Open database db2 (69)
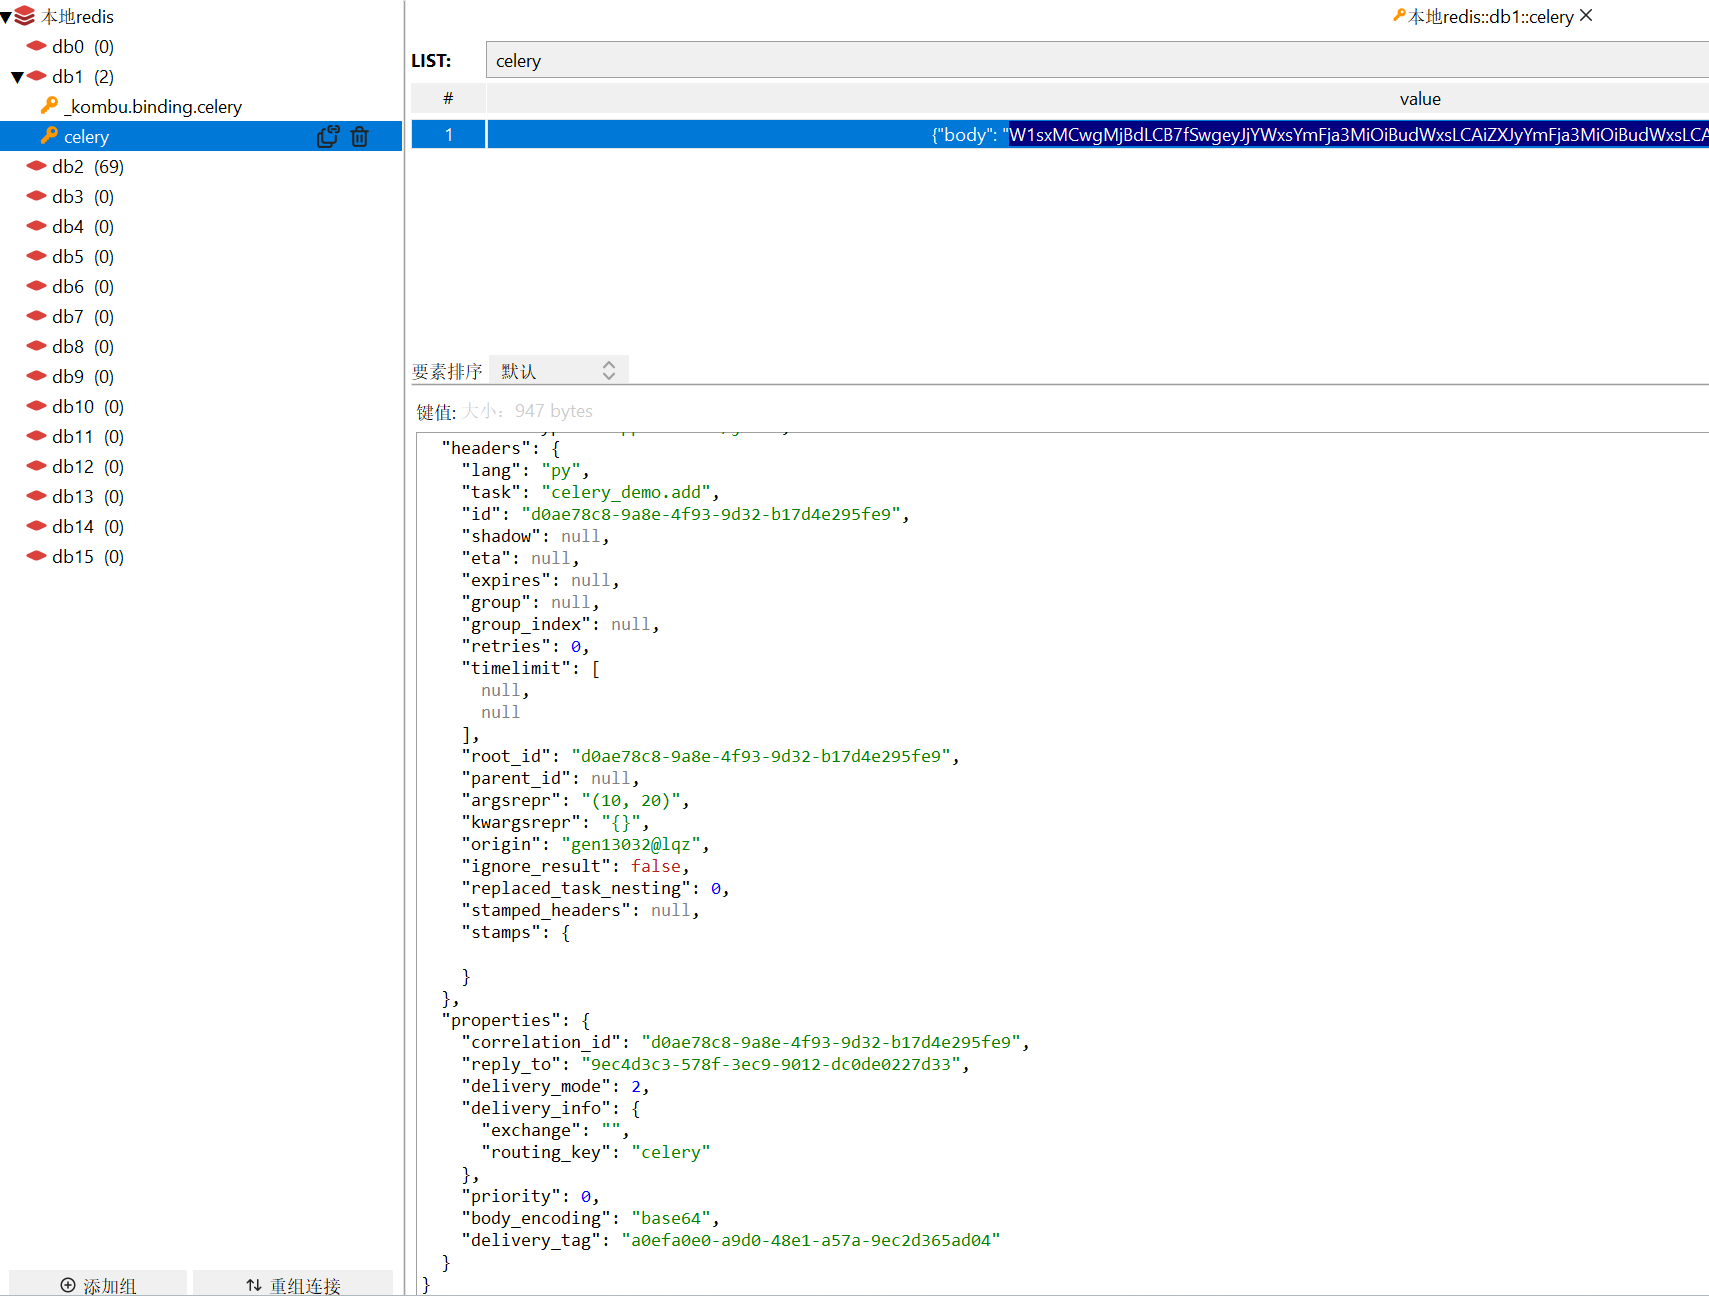Viewport: 1709px width, 1296px height. [x=88, y=166]
